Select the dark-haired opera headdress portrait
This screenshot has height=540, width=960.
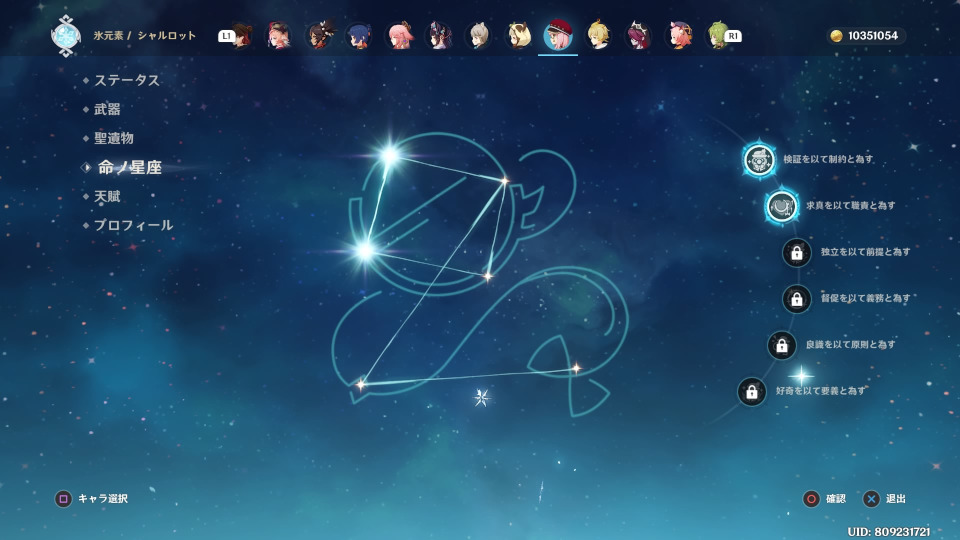point(439,36)
